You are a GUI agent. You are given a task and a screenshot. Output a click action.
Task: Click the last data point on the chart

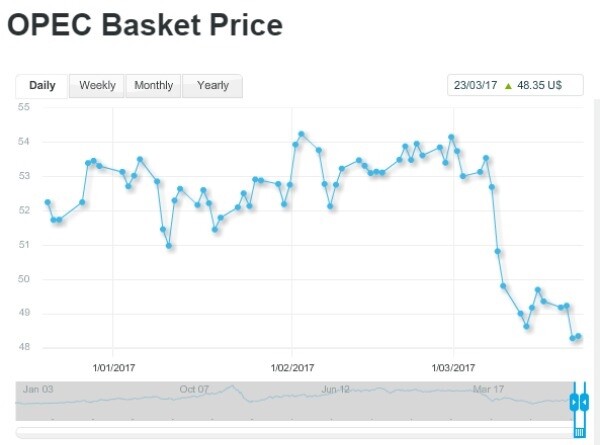(578, 337)
